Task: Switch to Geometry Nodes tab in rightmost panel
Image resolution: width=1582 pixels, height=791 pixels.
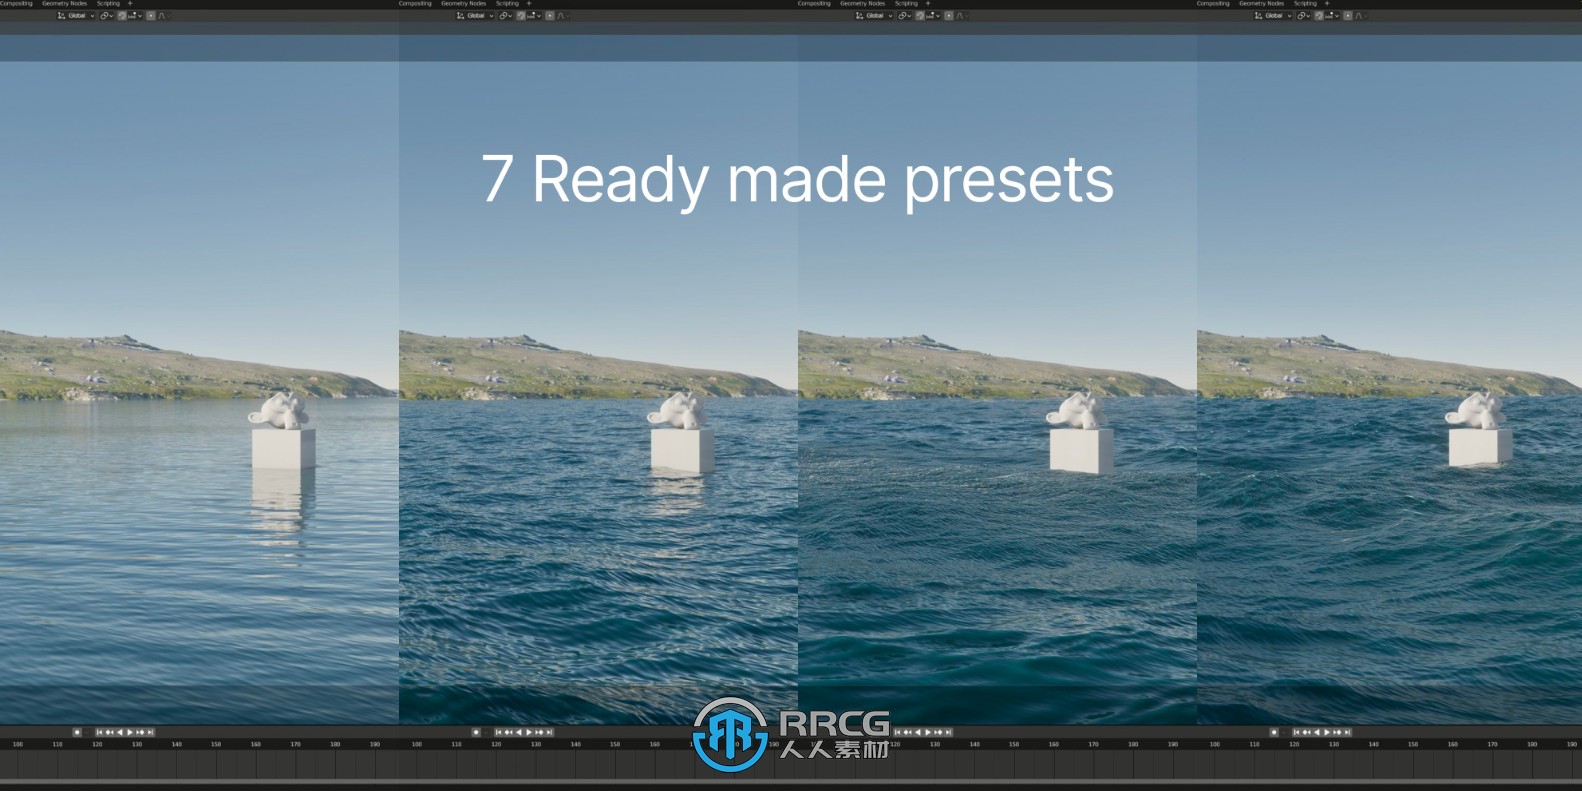Action: 1262,3
